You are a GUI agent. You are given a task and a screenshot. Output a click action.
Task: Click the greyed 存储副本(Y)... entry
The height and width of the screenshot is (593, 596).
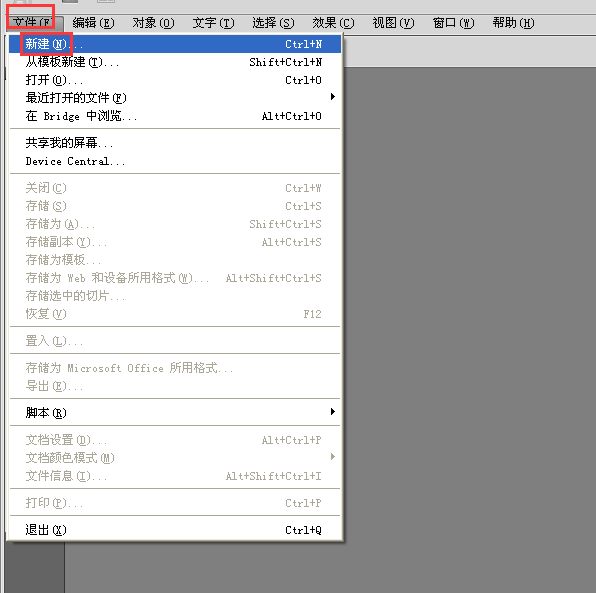pyautogui.click(x=175, y=242)
